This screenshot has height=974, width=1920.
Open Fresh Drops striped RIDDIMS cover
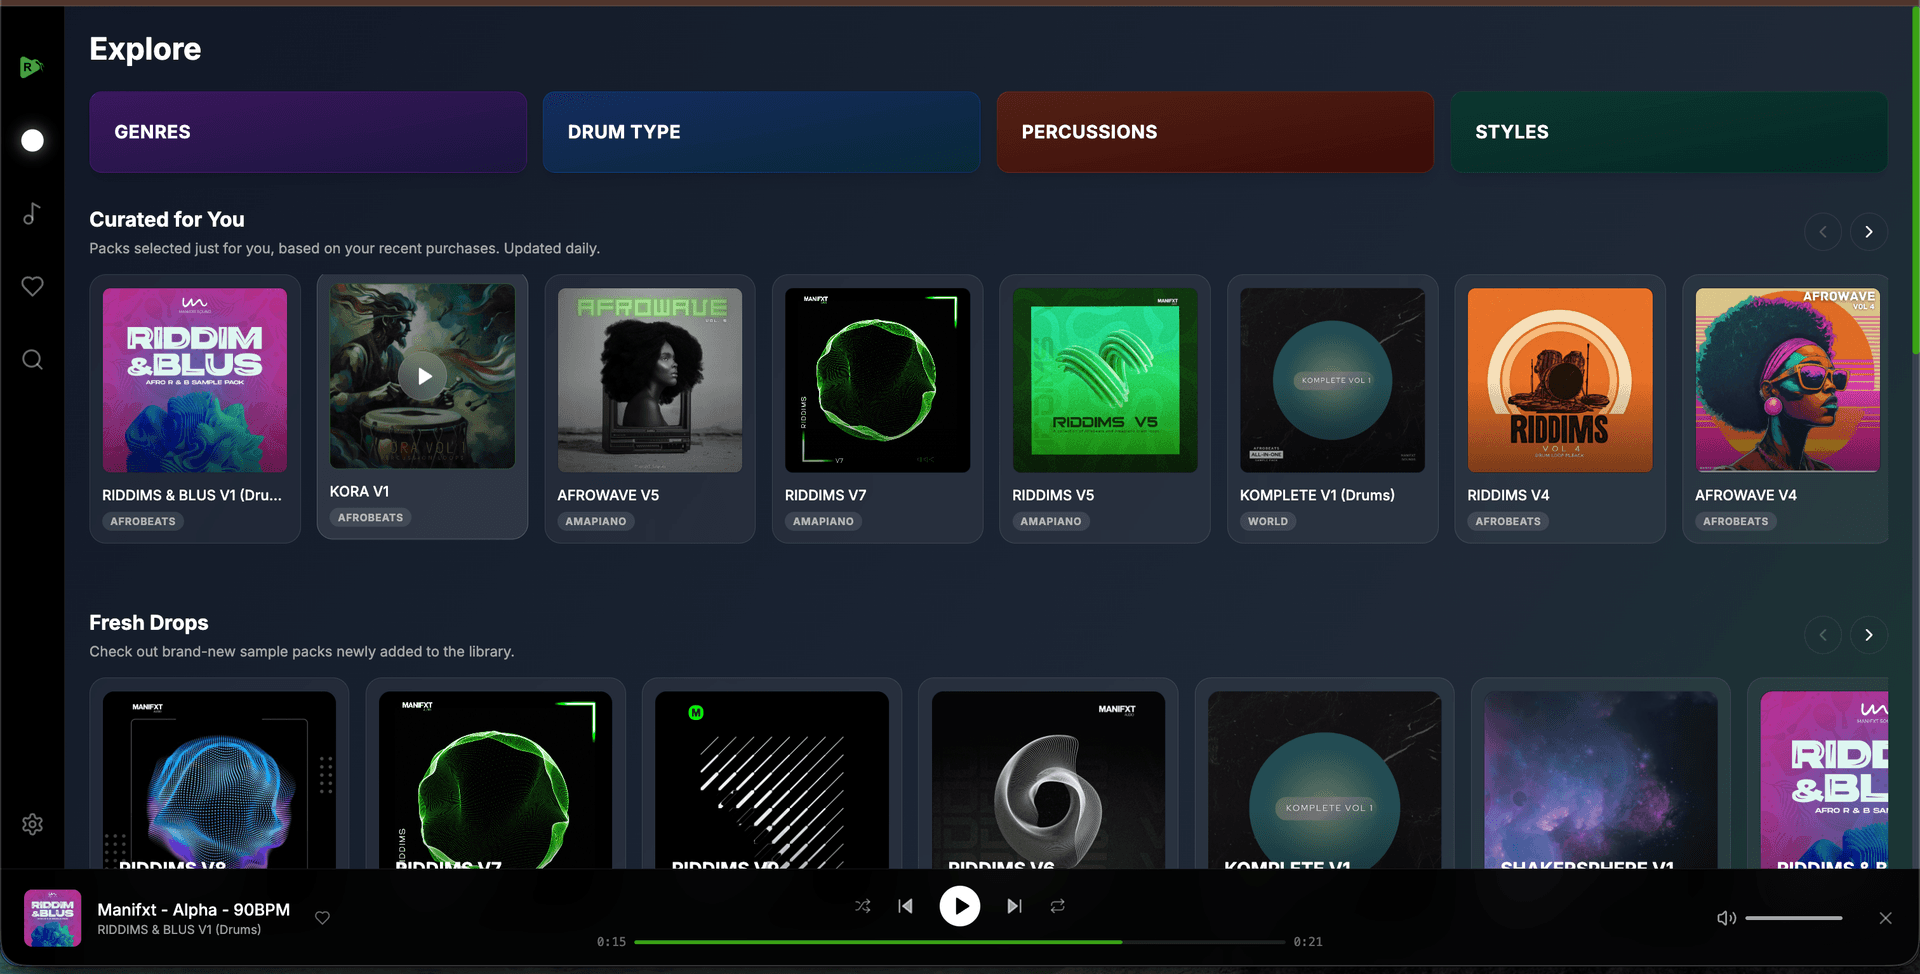pyautogui.click(x=772, y=780)
